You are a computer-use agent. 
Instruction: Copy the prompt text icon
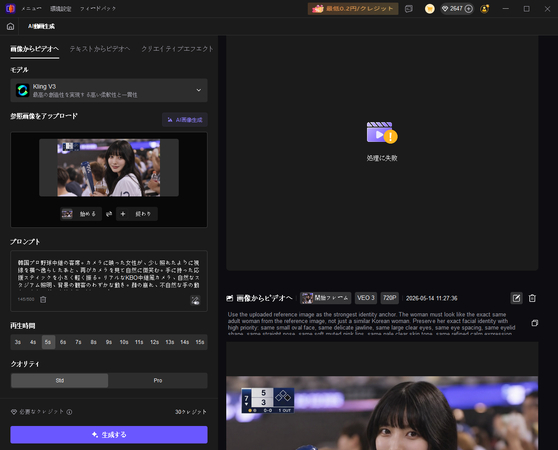(x=535, y=323)
